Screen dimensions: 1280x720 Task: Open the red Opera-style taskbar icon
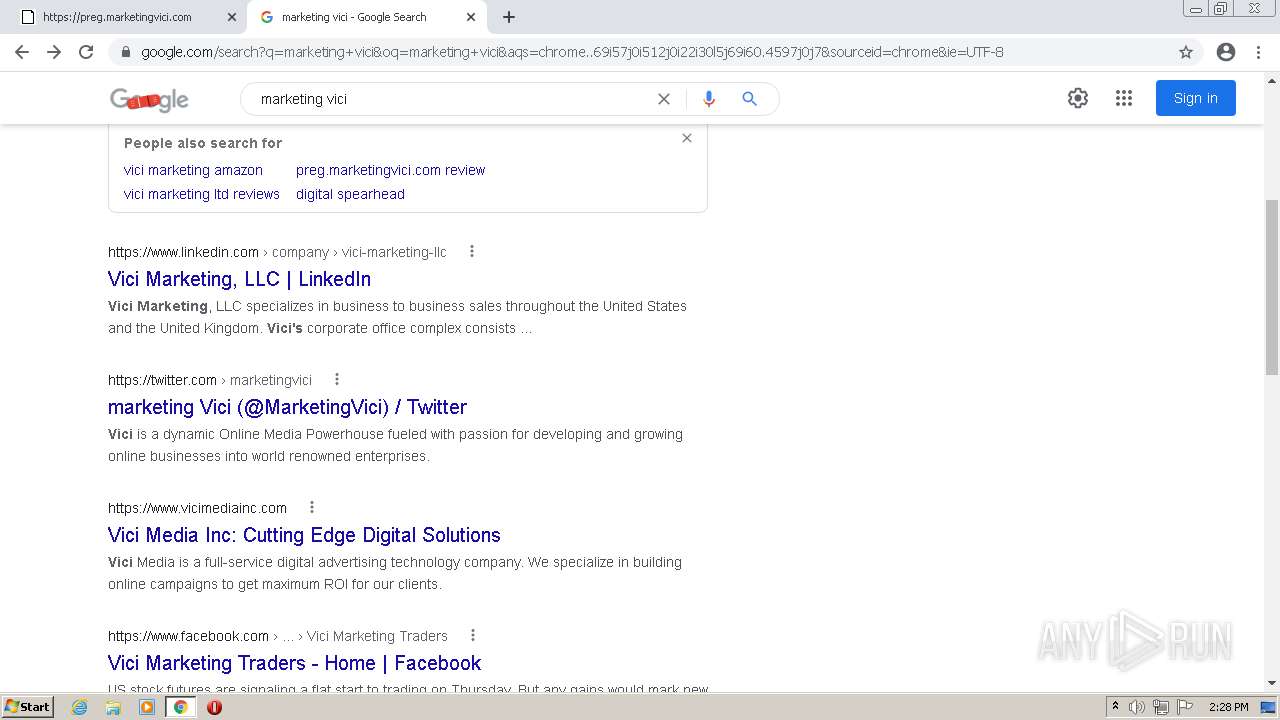(x=214, y=707)
